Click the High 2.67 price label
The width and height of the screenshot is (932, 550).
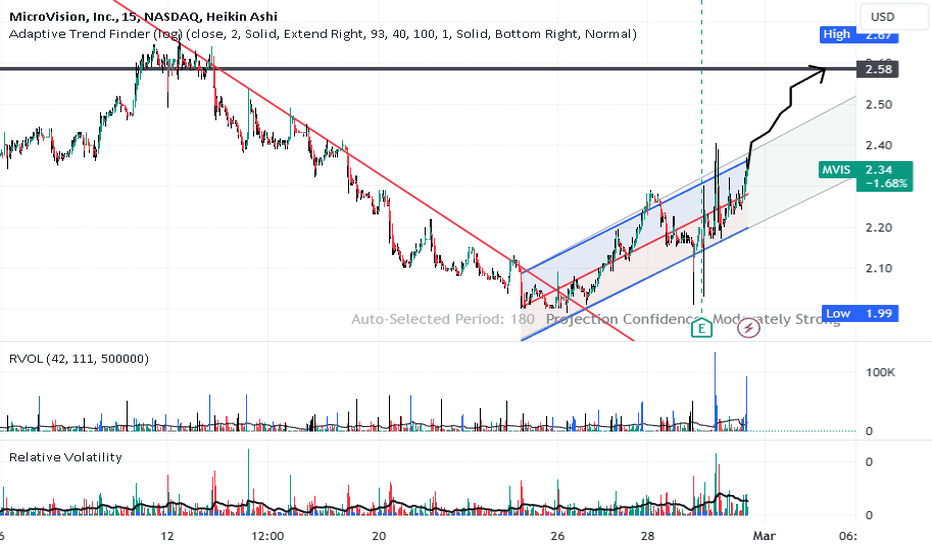coord(859,34)
